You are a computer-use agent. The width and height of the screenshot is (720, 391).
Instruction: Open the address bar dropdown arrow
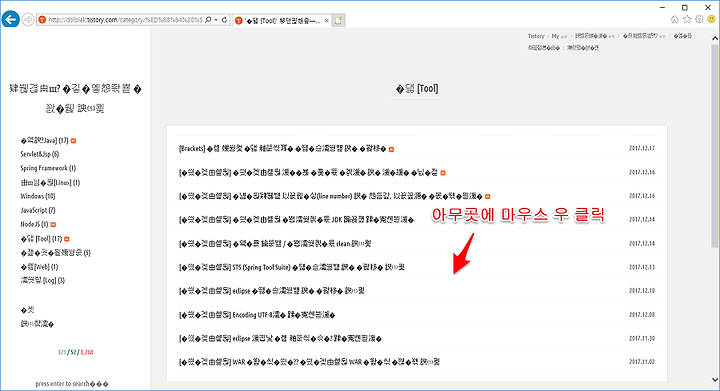point(216,20)
